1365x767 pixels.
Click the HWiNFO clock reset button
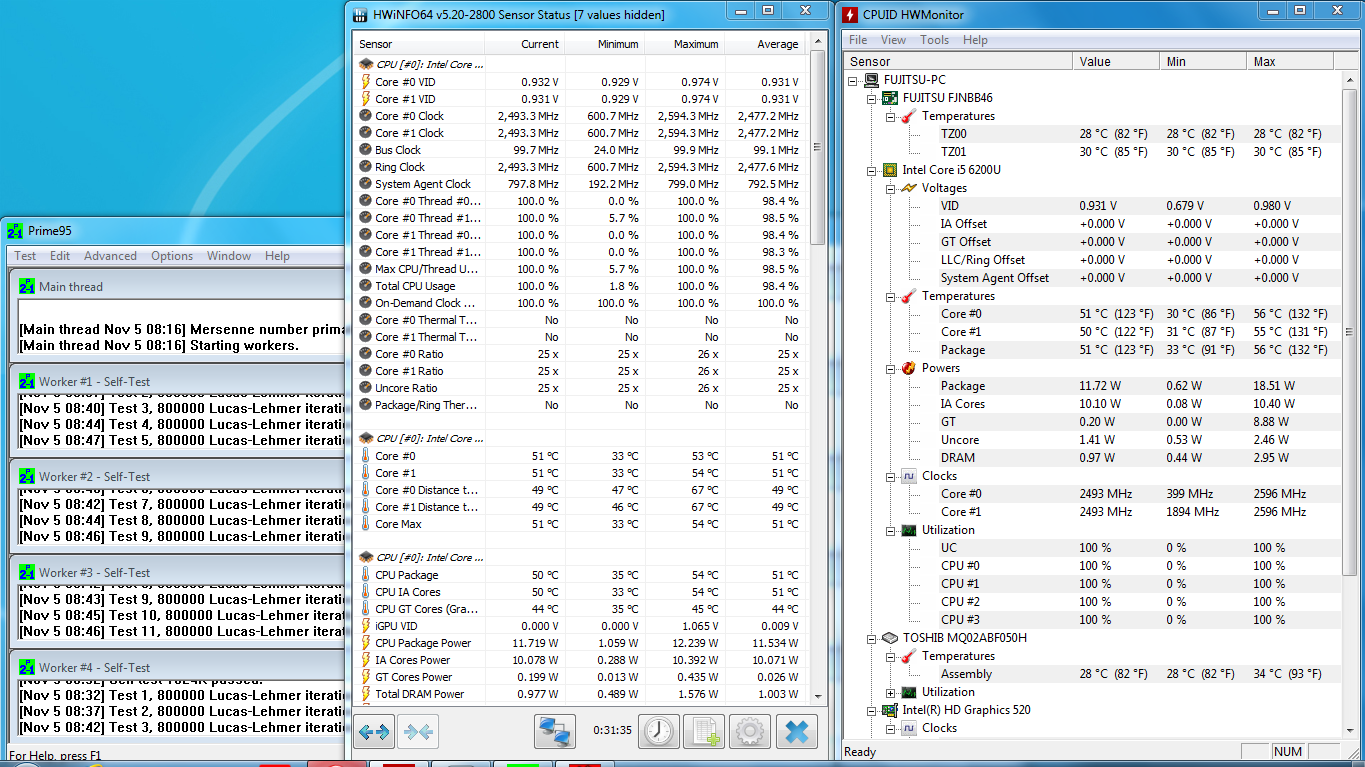click(x=659, y=732)
